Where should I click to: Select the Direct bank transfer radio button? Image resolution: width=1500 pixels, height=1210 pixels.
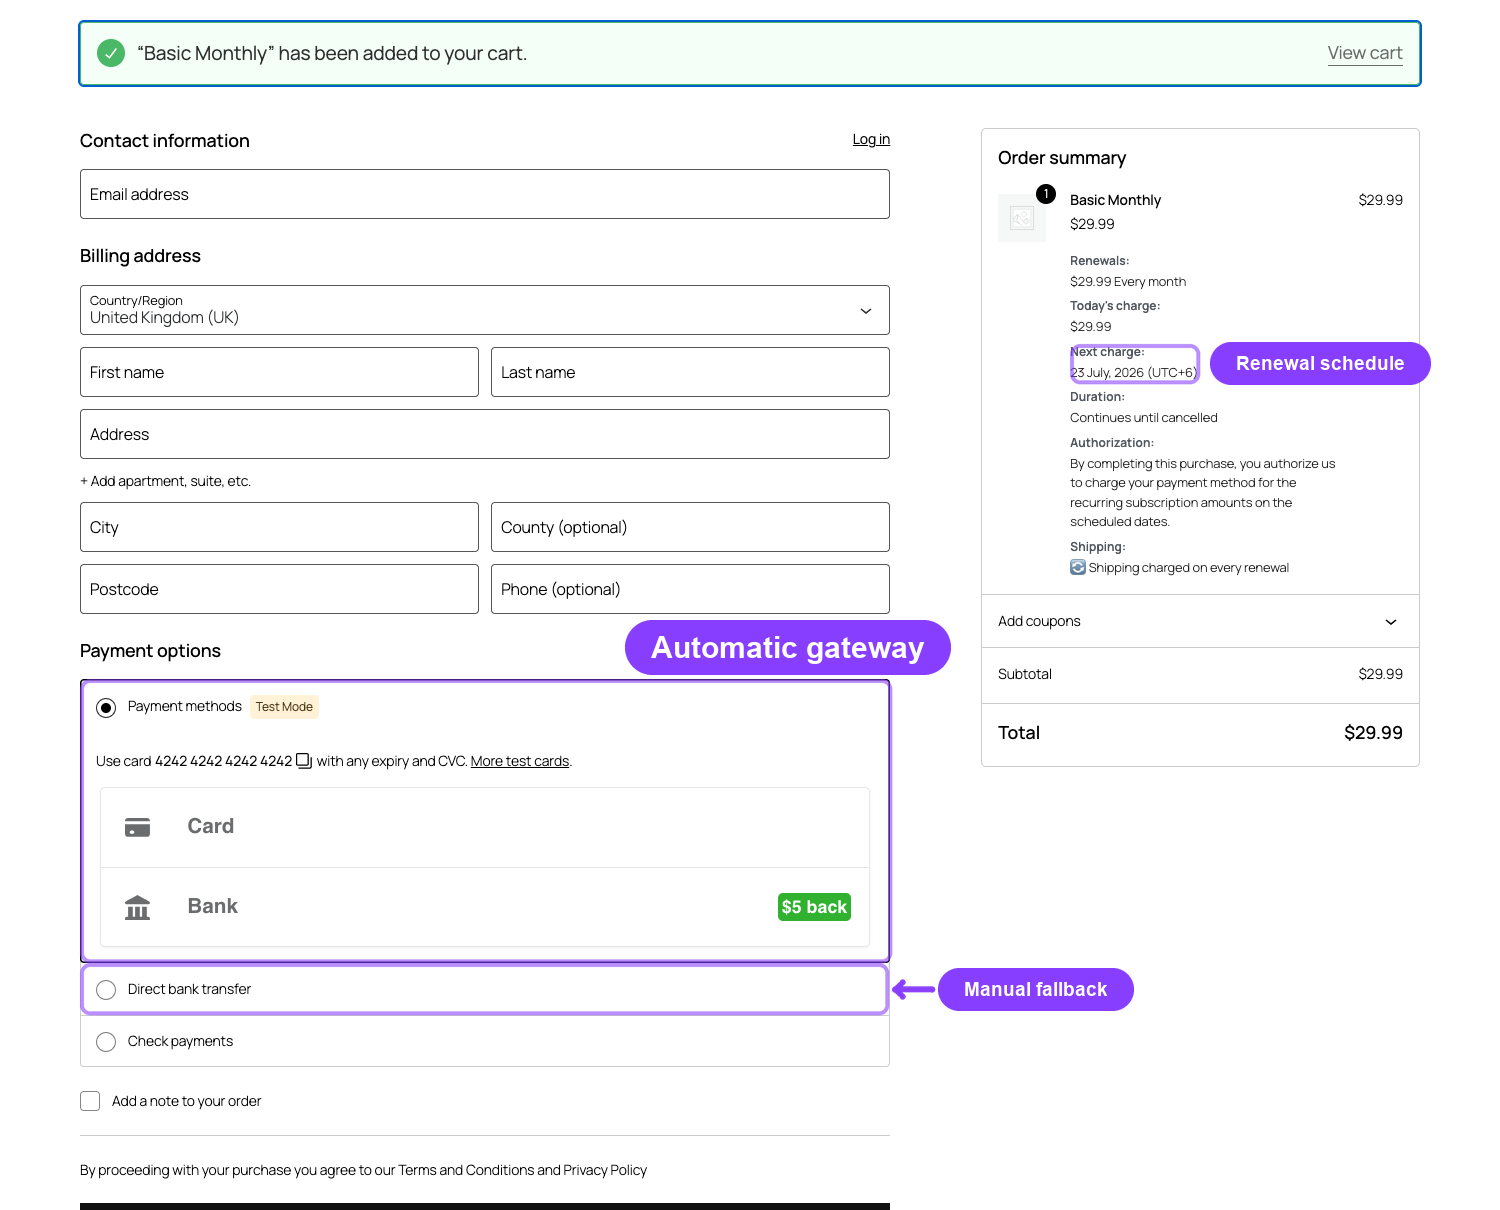pos(106,990)
